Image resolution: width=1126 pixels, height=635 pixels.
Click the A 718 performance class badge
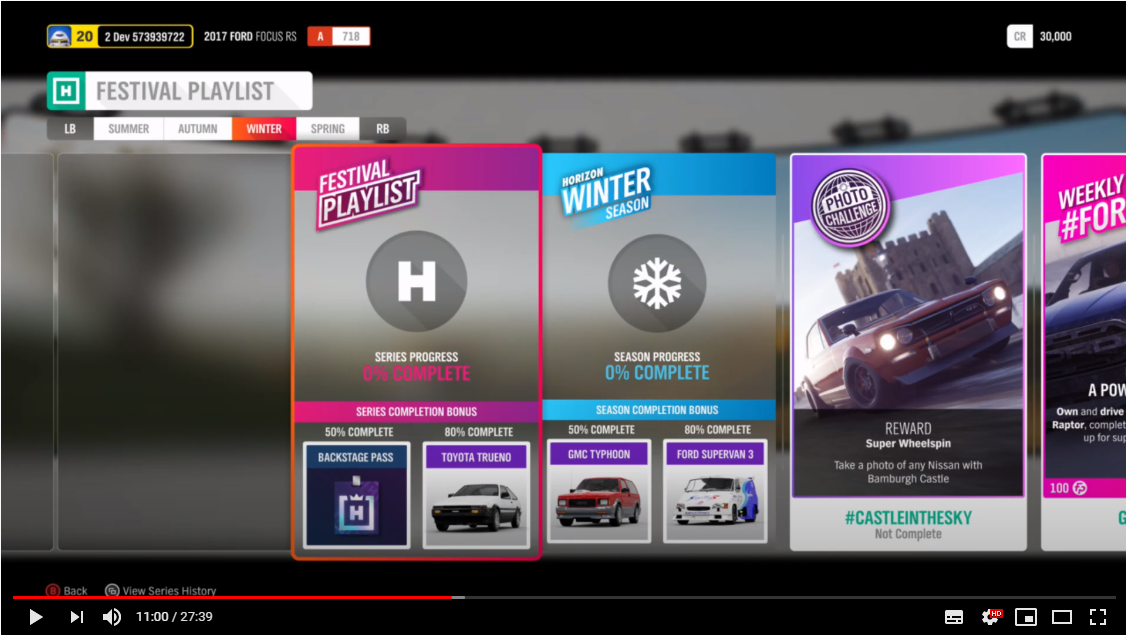[x=339, y=36]
